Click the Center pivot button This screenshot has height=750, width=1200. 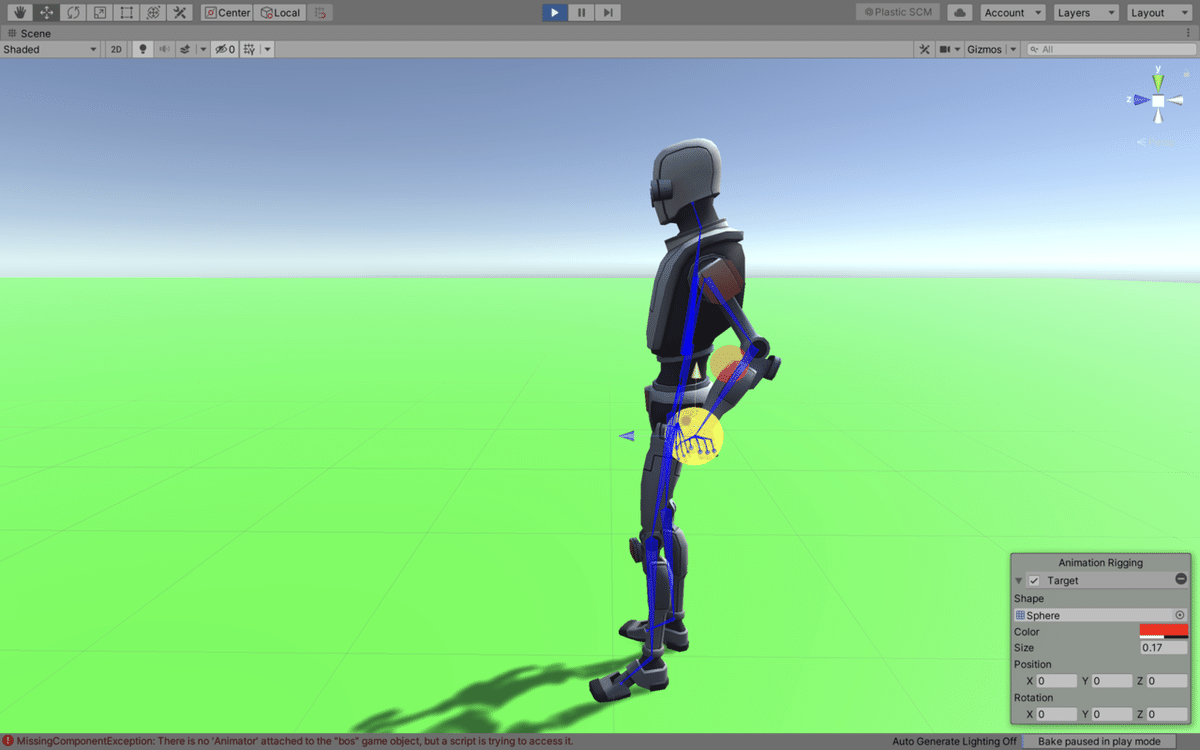pyautogui.click(x=226, y=12)
